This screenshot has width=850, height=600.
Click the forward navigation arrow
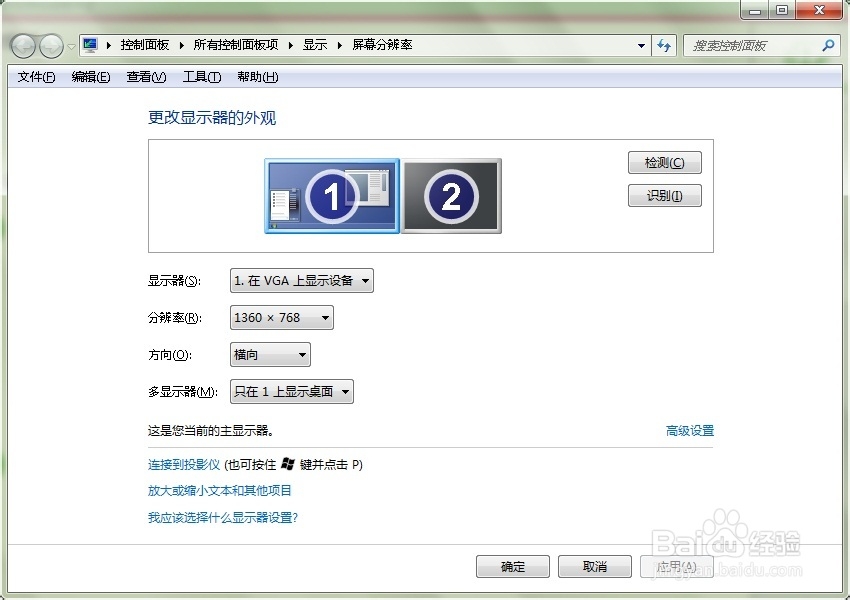pyautogui.click(x=48, y=45)
